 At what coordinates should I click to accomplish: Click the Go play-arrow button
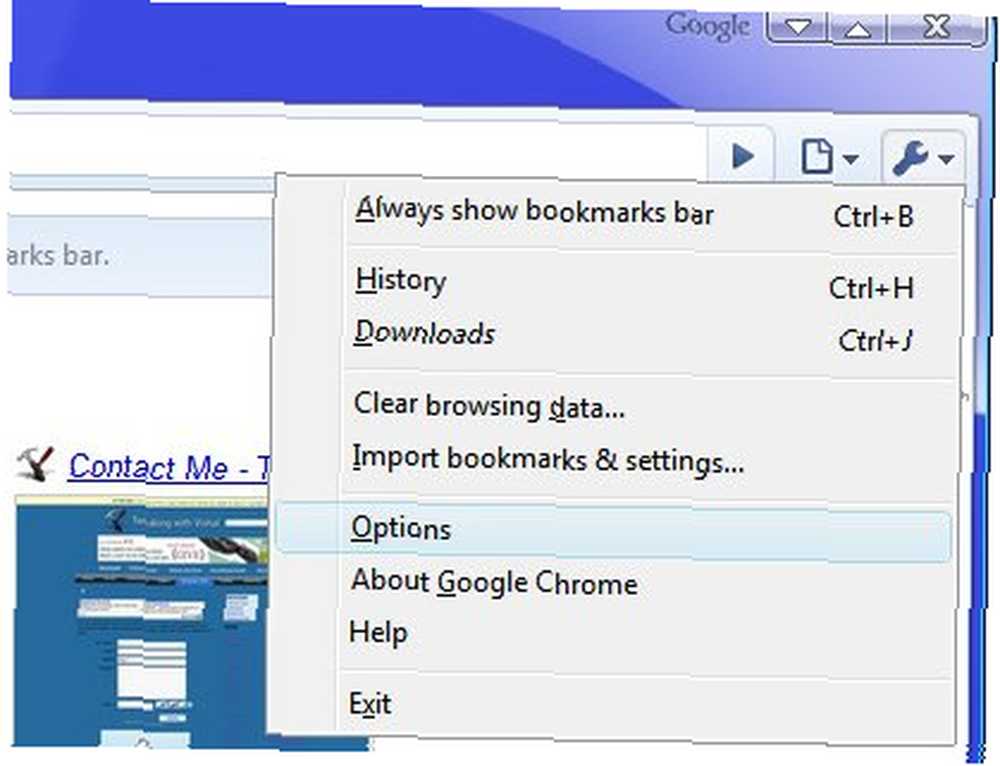coord(741,156)
